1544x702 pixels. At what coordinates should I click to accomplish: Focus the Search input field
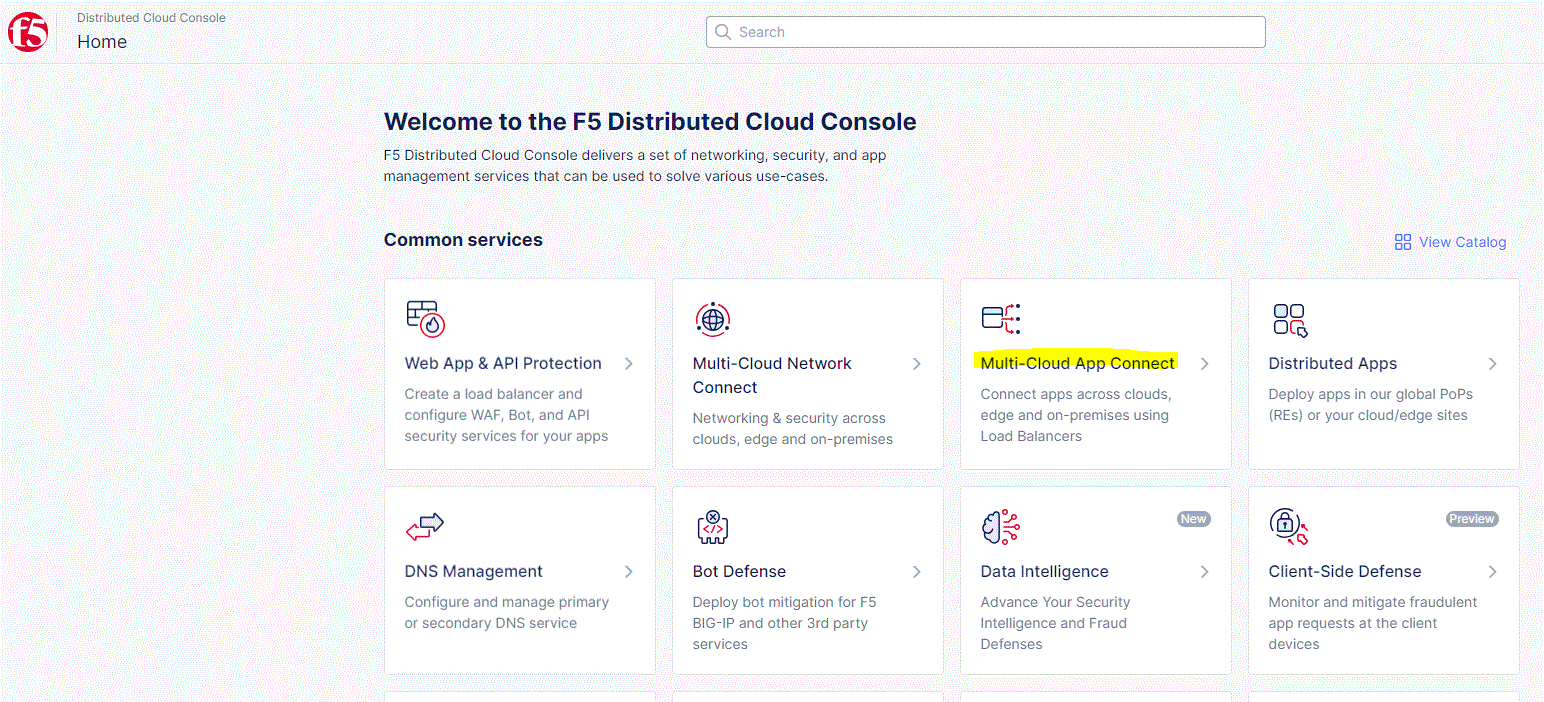click(x=986, y=32)
